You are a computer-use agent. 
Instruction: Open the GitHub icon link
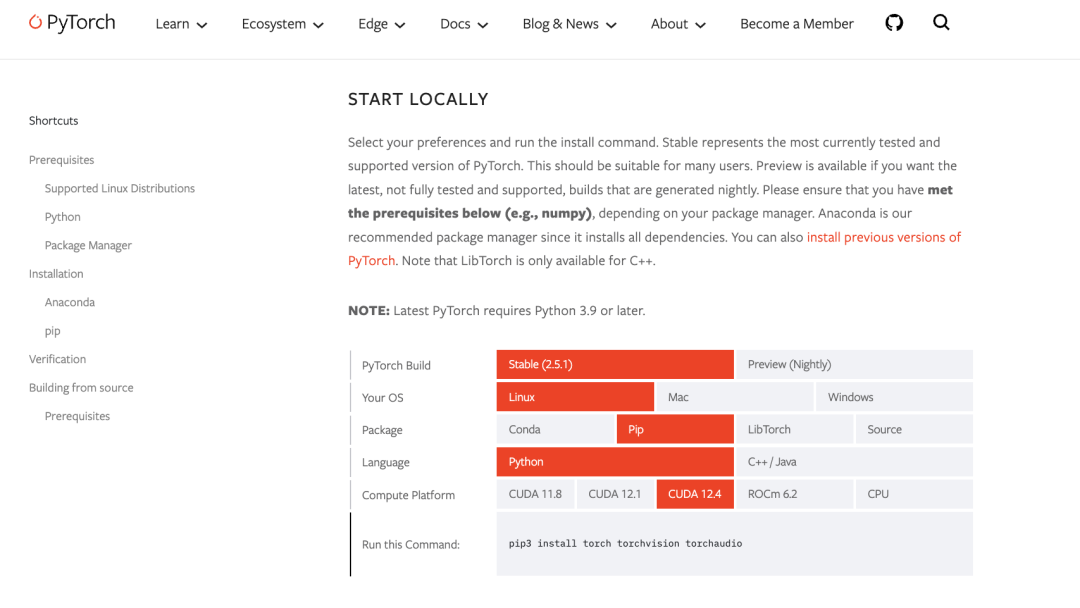click(x=894, y=23)
